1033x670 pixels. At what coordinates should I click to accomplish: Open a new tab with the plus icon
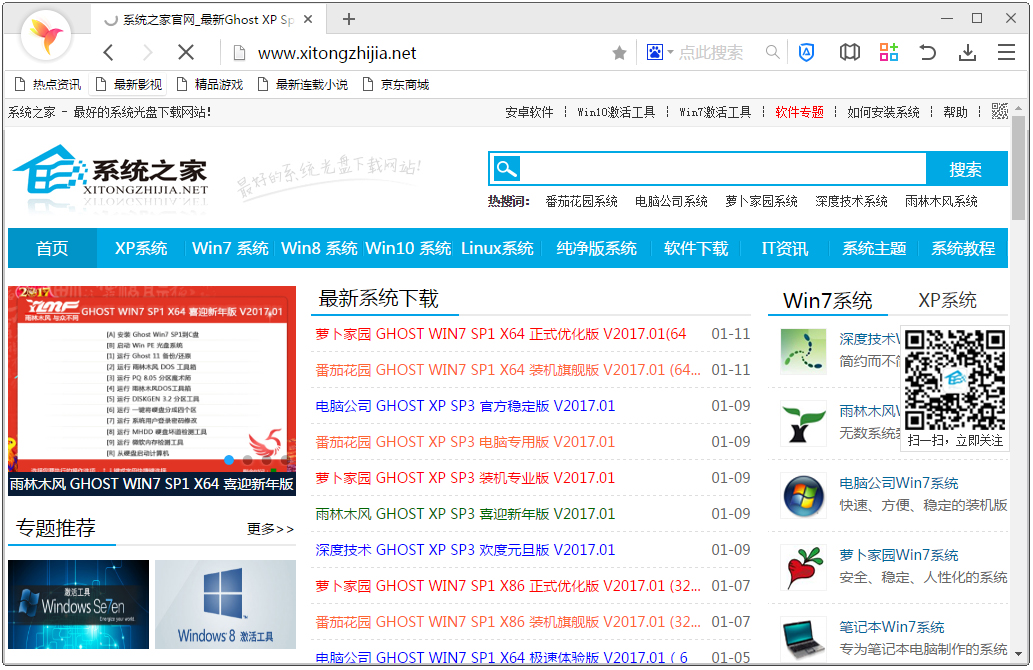[x=348, y=18]
